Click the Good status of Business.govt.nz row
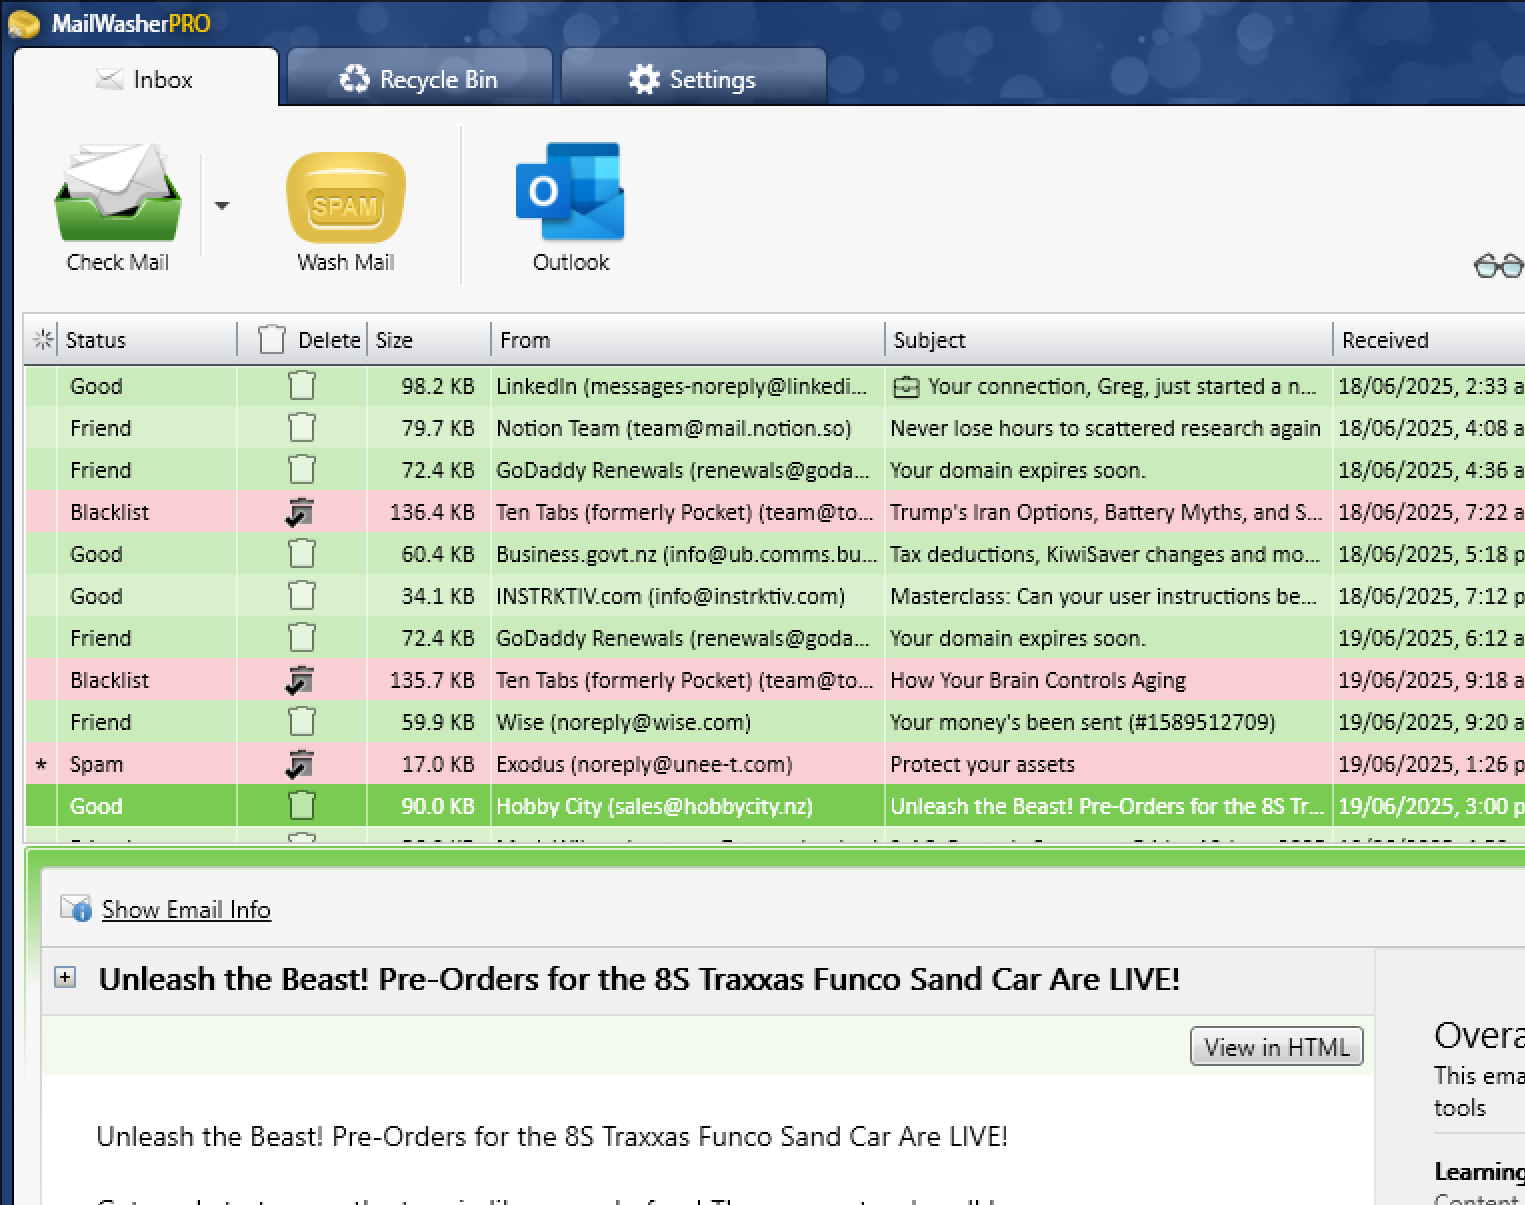This screenshot has height=1205, width=1525. tap(148, 554)
